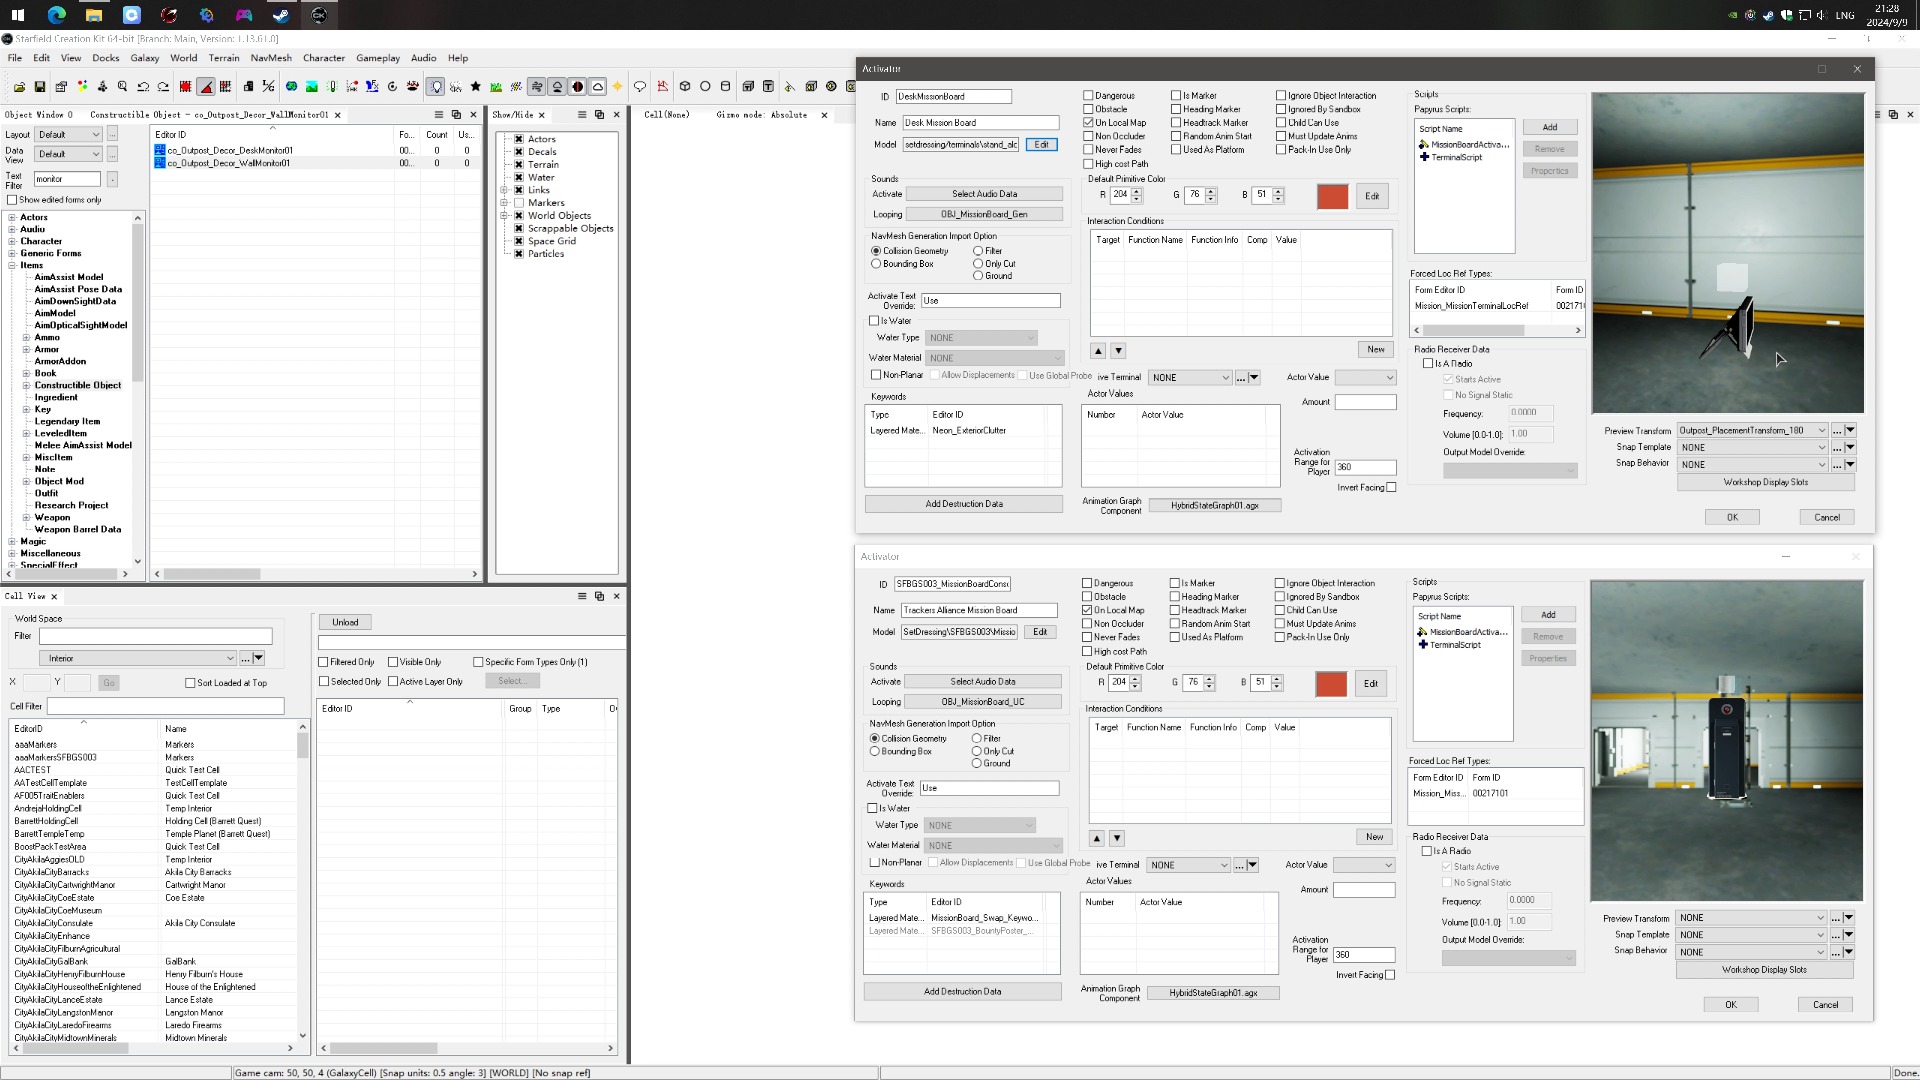Click the red Default Primitive Color swatch
The width and height of the screenshot is (1920, 1080).
(1332, 196)
